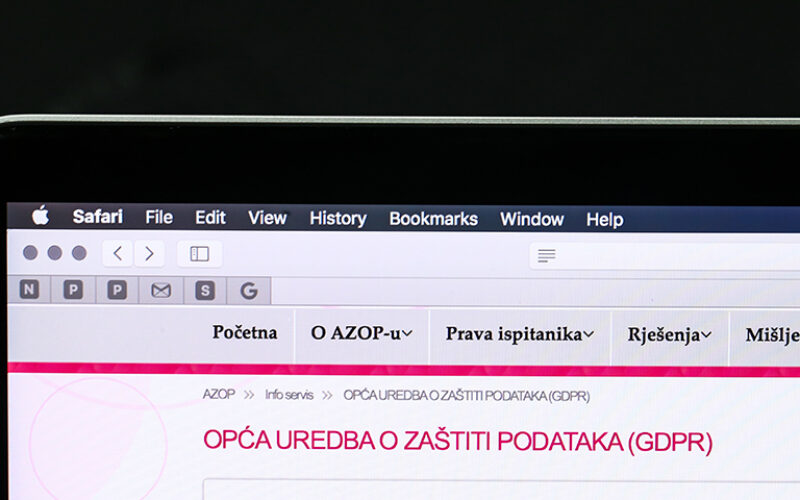Image resolution: width=800 pixels, height=500 pixels.
Task: Expand the Rješenja dropdown menu
Action: pos(669,335)
